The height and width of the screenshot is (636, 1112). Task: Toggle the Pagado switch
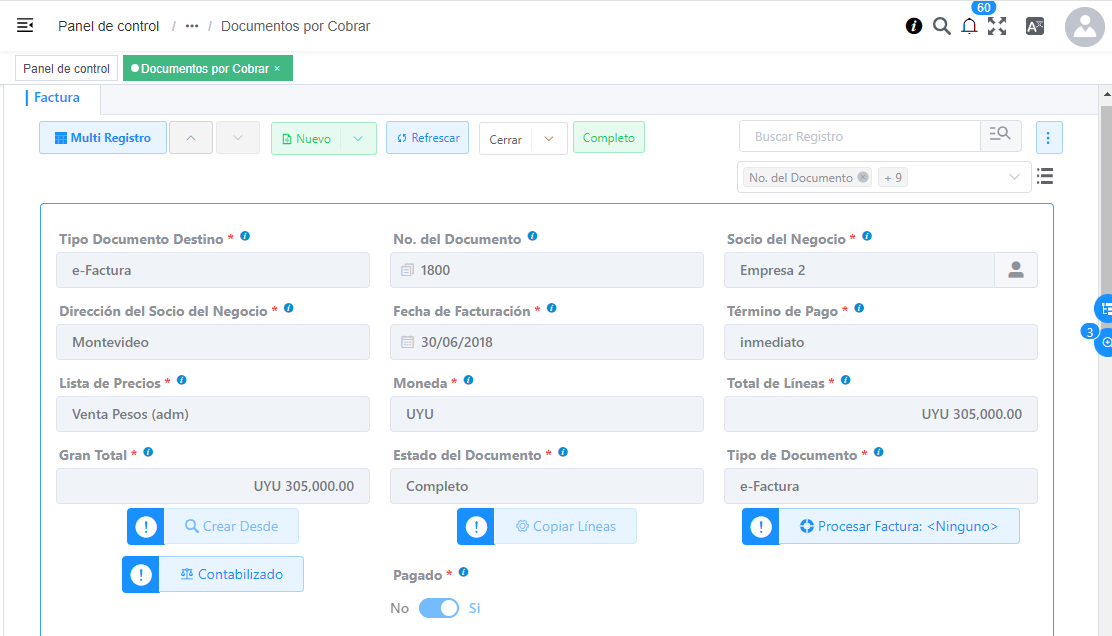pyautogui.click(x=438, y=608)
